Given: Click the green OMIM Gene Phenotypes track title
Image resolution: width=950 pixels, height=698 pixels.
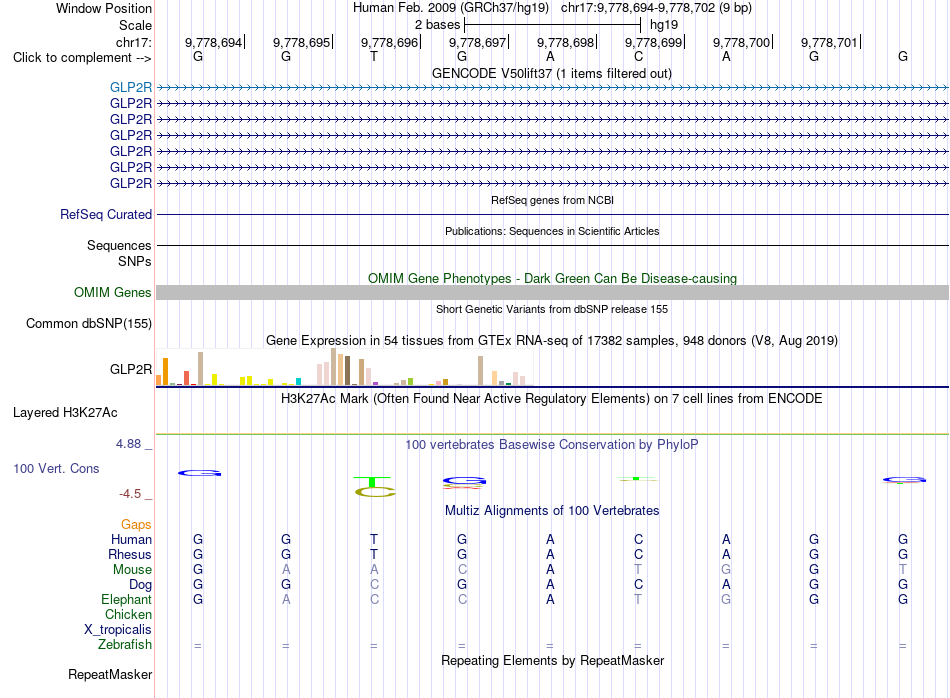Looking at the screenshot, I should pyautogui.click(x=553, y=278).
